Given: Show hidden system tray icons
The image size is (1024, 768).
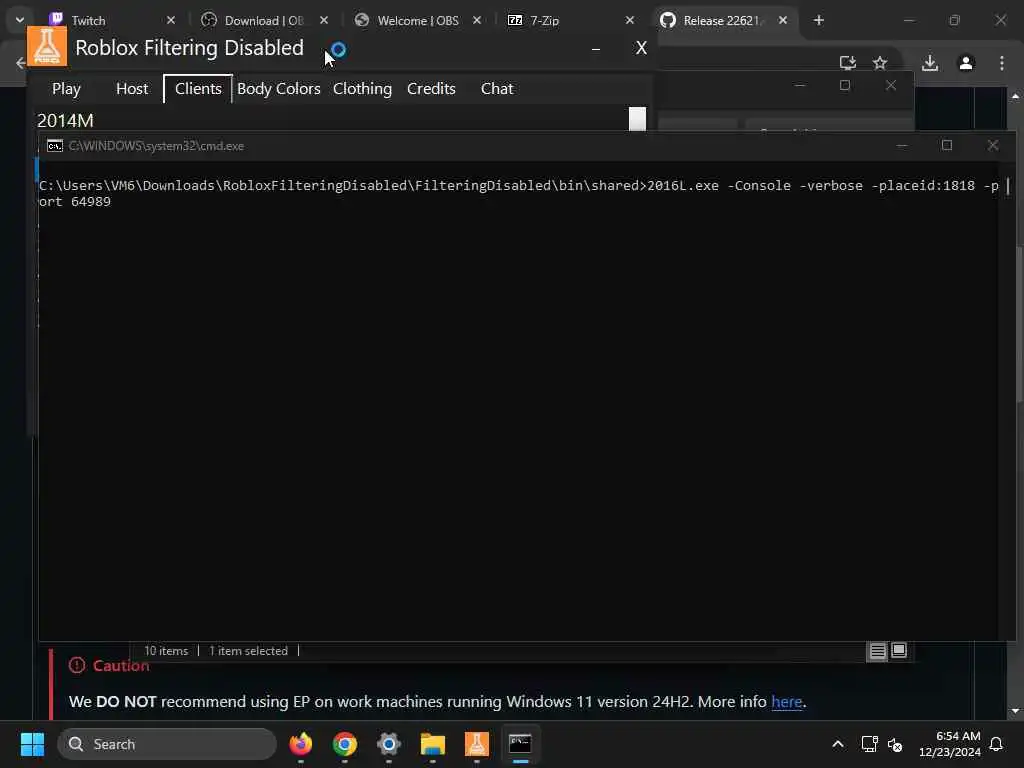Looking at the screenshot, I should click(838, 744).
